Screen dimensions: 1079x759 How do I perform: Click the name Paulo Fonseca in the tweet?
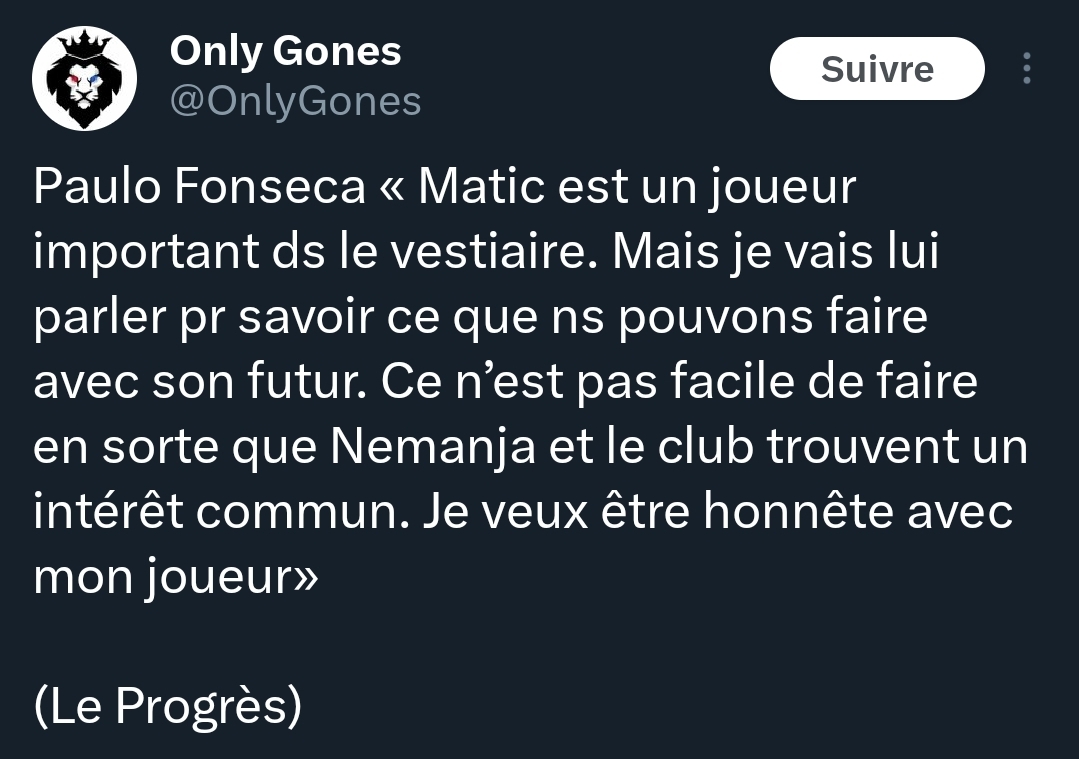click(x=200, y=186)
